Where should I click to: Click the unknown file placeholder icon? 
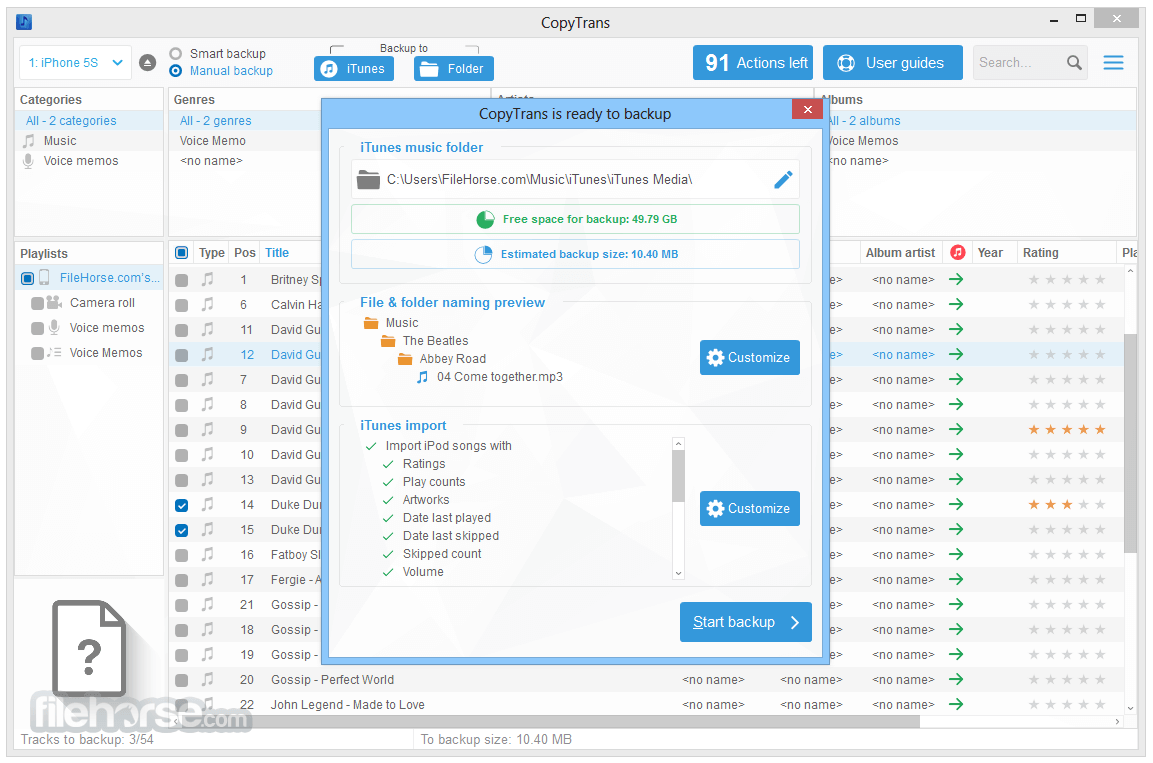tap(90, 648)
